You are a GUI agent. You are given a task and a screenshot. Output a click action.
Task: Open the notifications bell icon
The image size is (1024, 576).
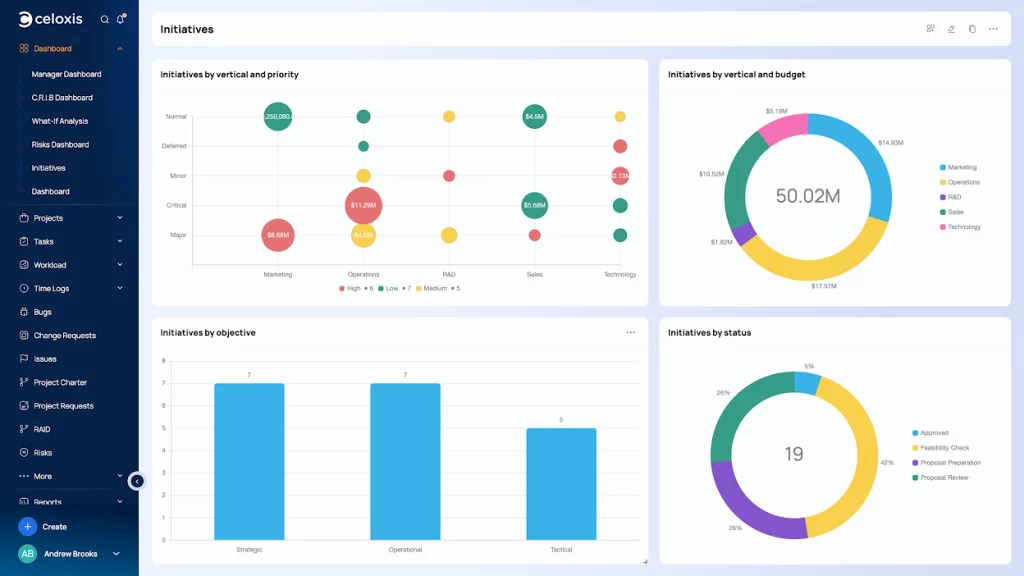[x=122, y=18]
